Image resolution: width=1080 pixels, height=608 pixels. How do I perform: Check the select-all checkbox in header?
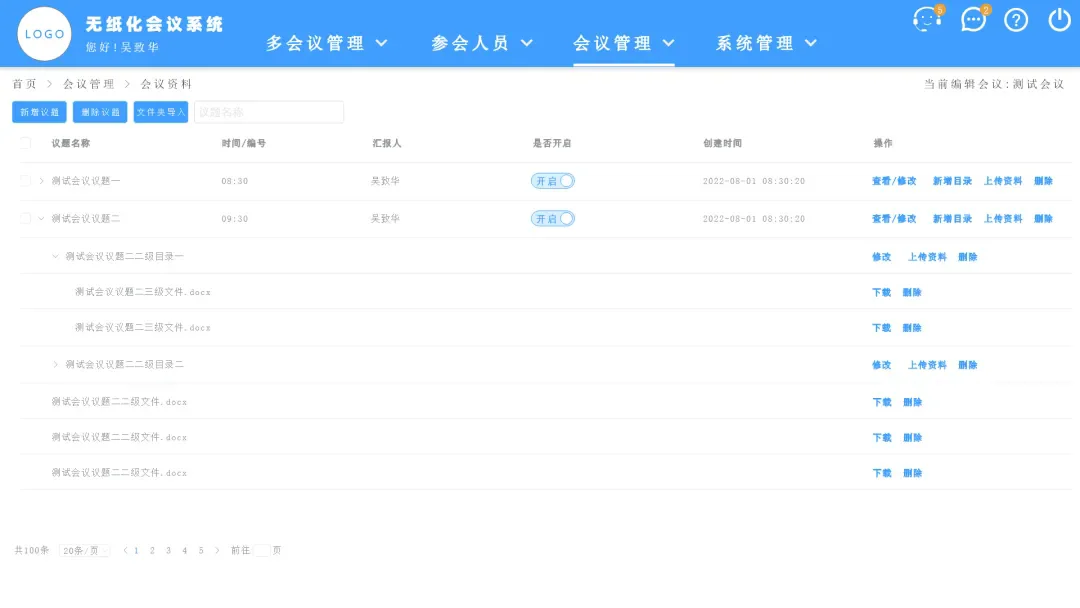pyautogui.click(x=25, y=143)
